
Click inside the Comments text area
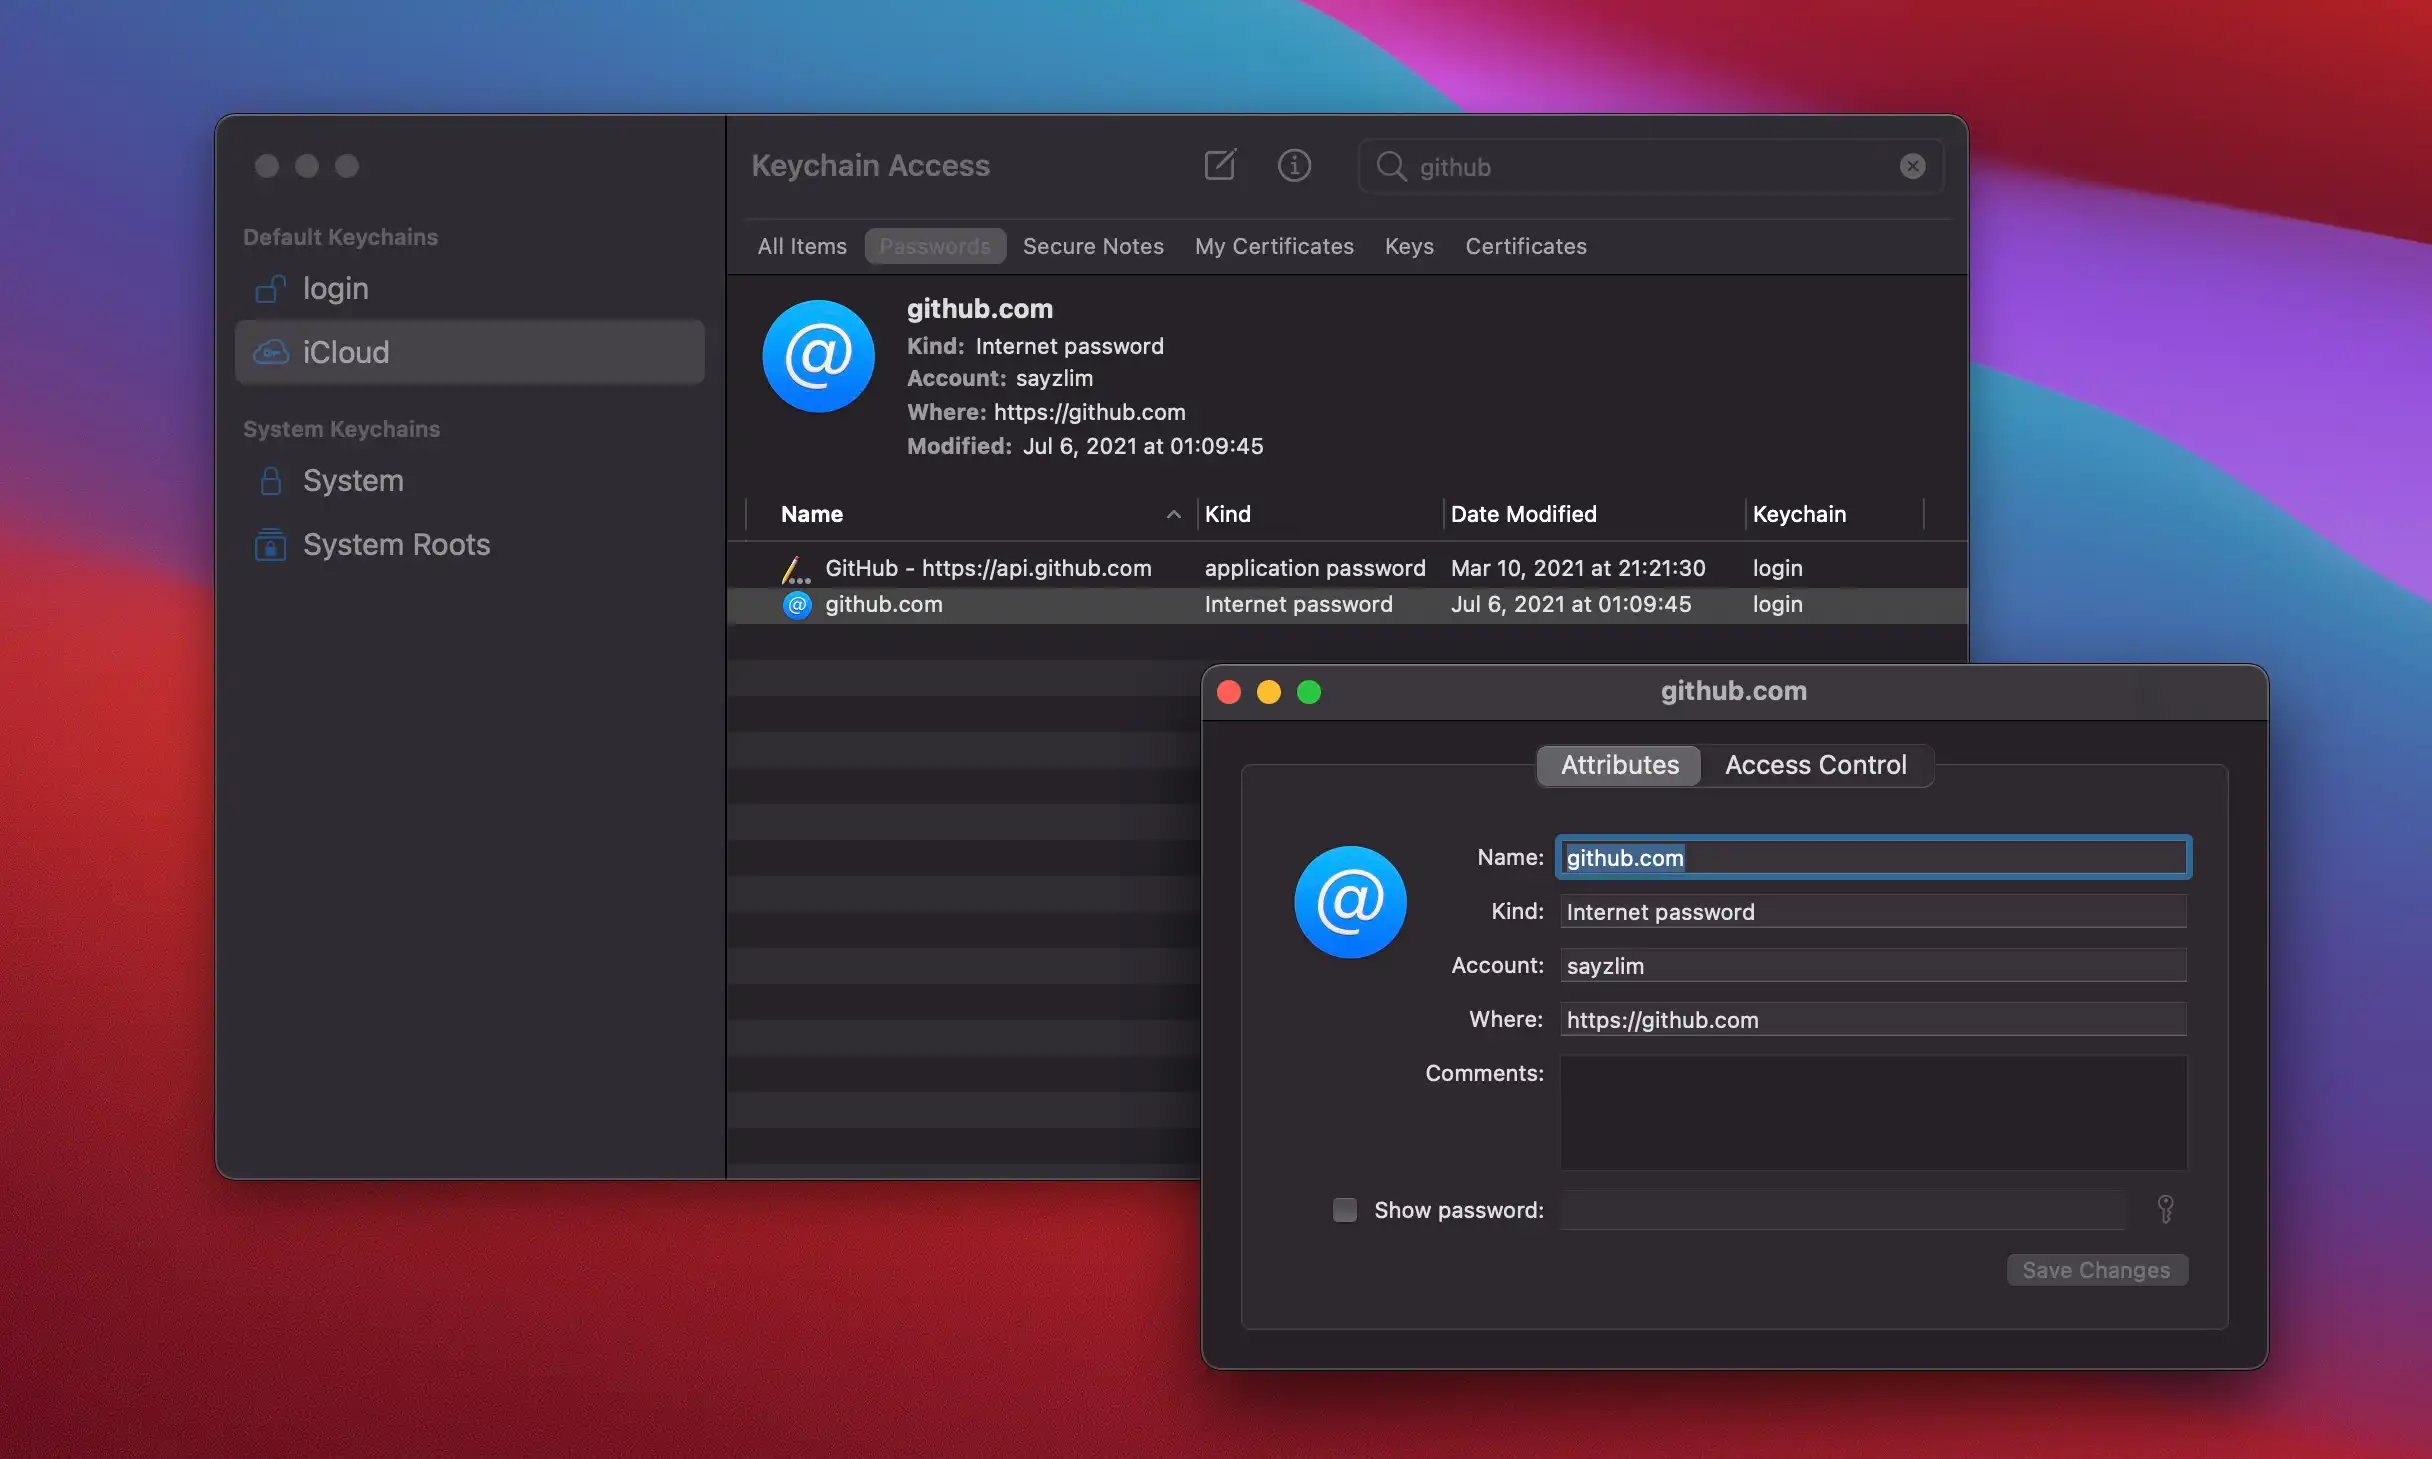coord(1873,1112)
